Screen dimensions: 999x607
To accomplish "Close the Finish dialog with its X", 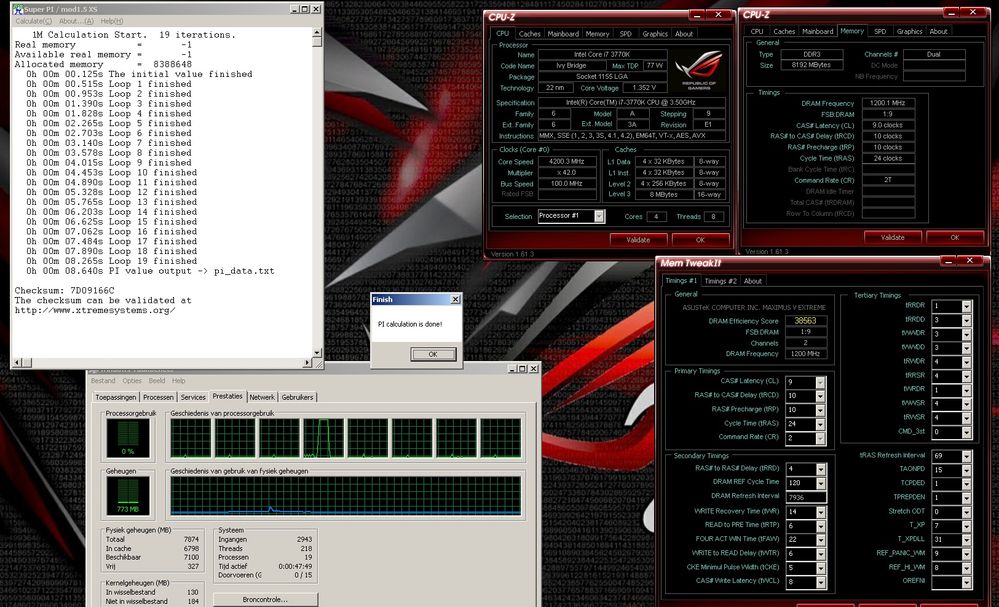I will (x=455, y=299).
